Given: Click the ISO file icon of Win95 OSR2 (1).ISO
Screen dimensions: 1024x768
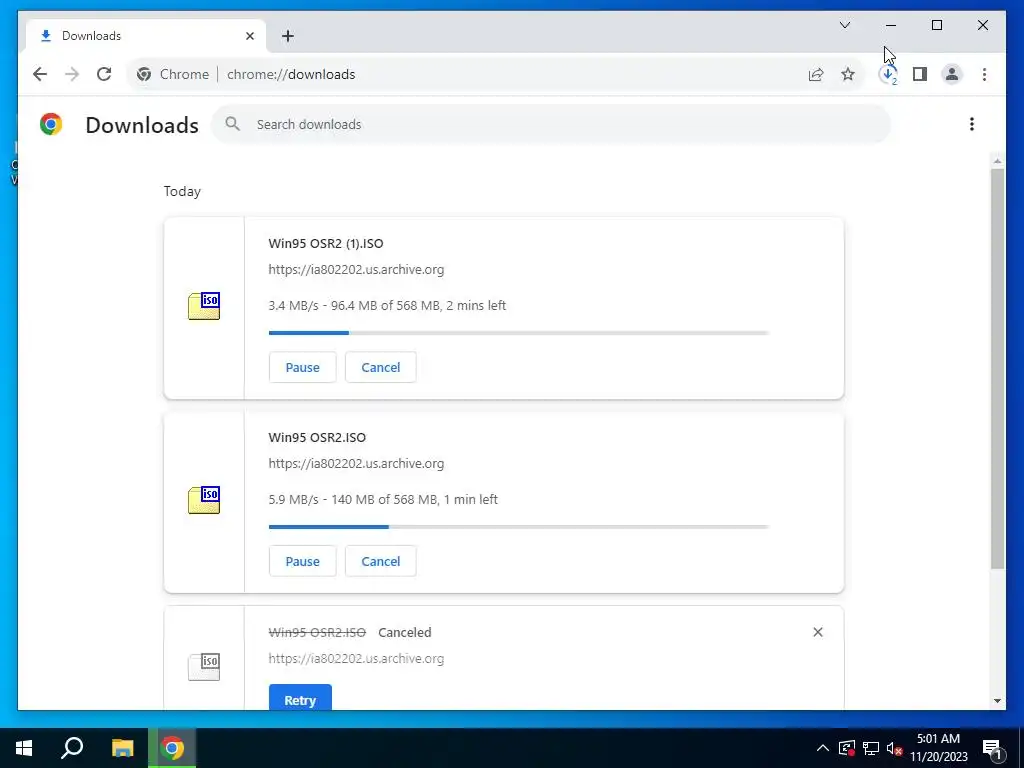Looking at the screenshot, I should [204, 306].
